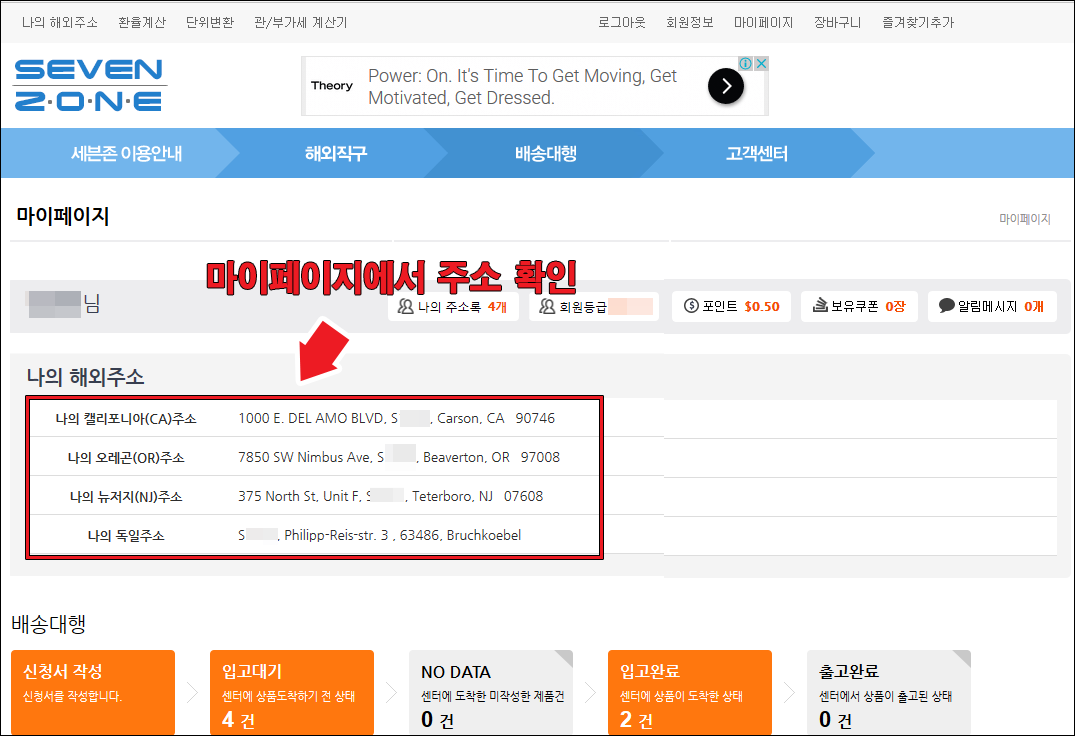Click the ad's round arrow button
The image size is (1075, 736).
click(726, 87)
